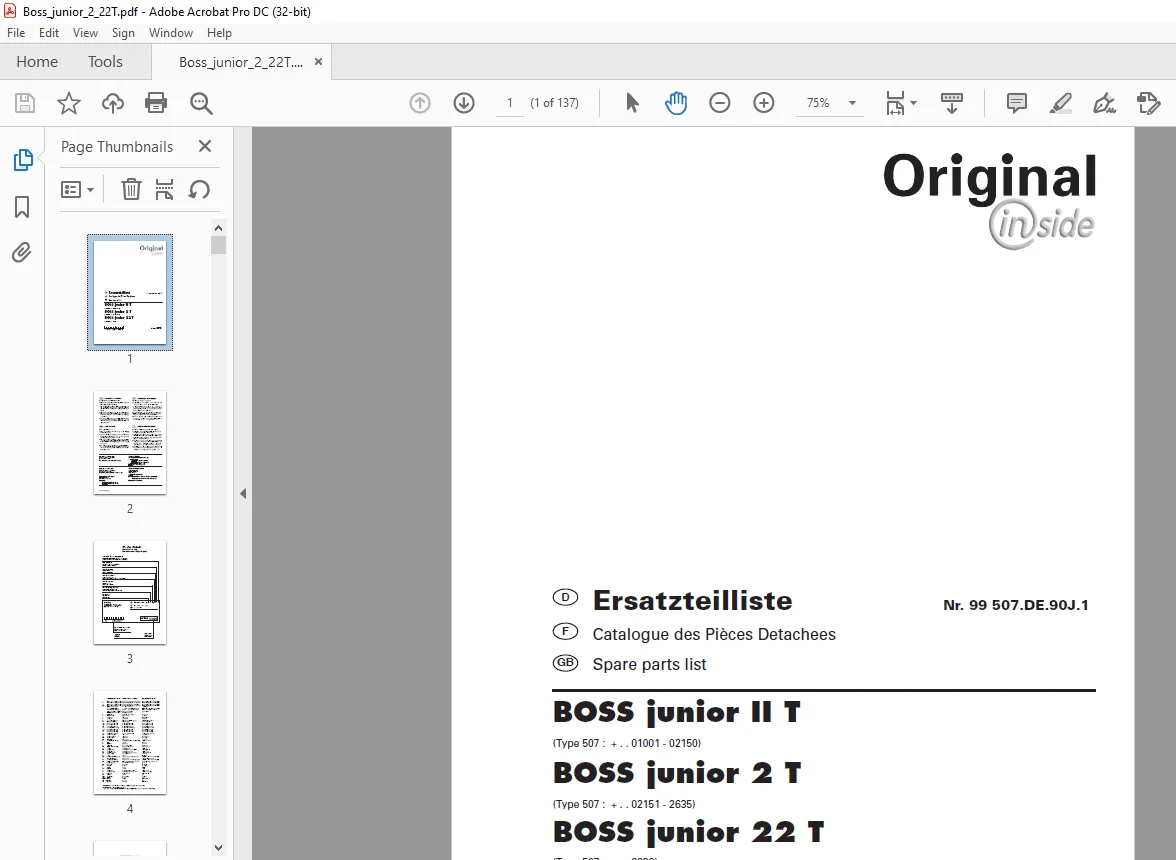This screenshot has width=1176, height=860.
Task: Collapse the navigation pane arrow
Action: 243,493
